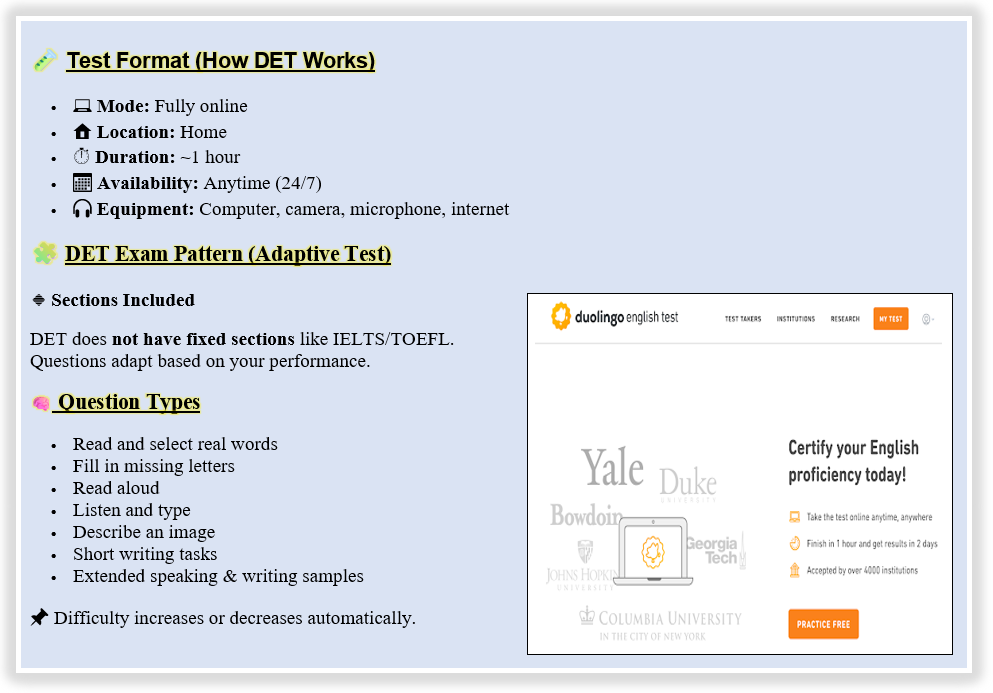
Task: Select the Institutions menu item
Action: [x=795, y=319]
